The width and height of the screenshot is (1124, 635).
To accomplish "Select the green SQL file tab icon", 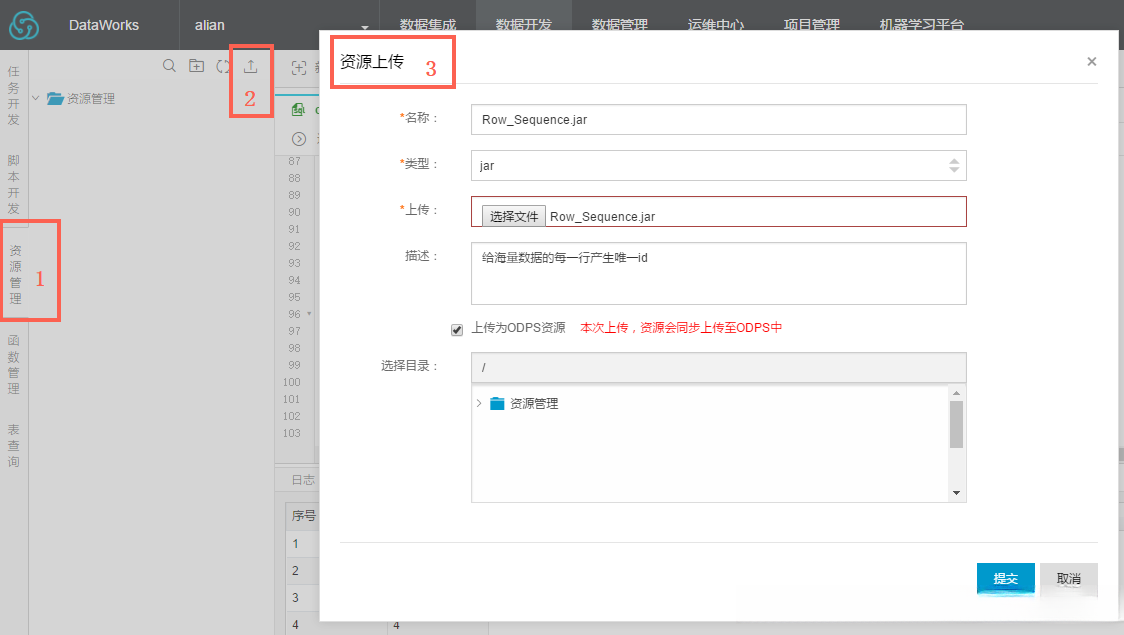I will pyautogui.click(x=298, y=110).
